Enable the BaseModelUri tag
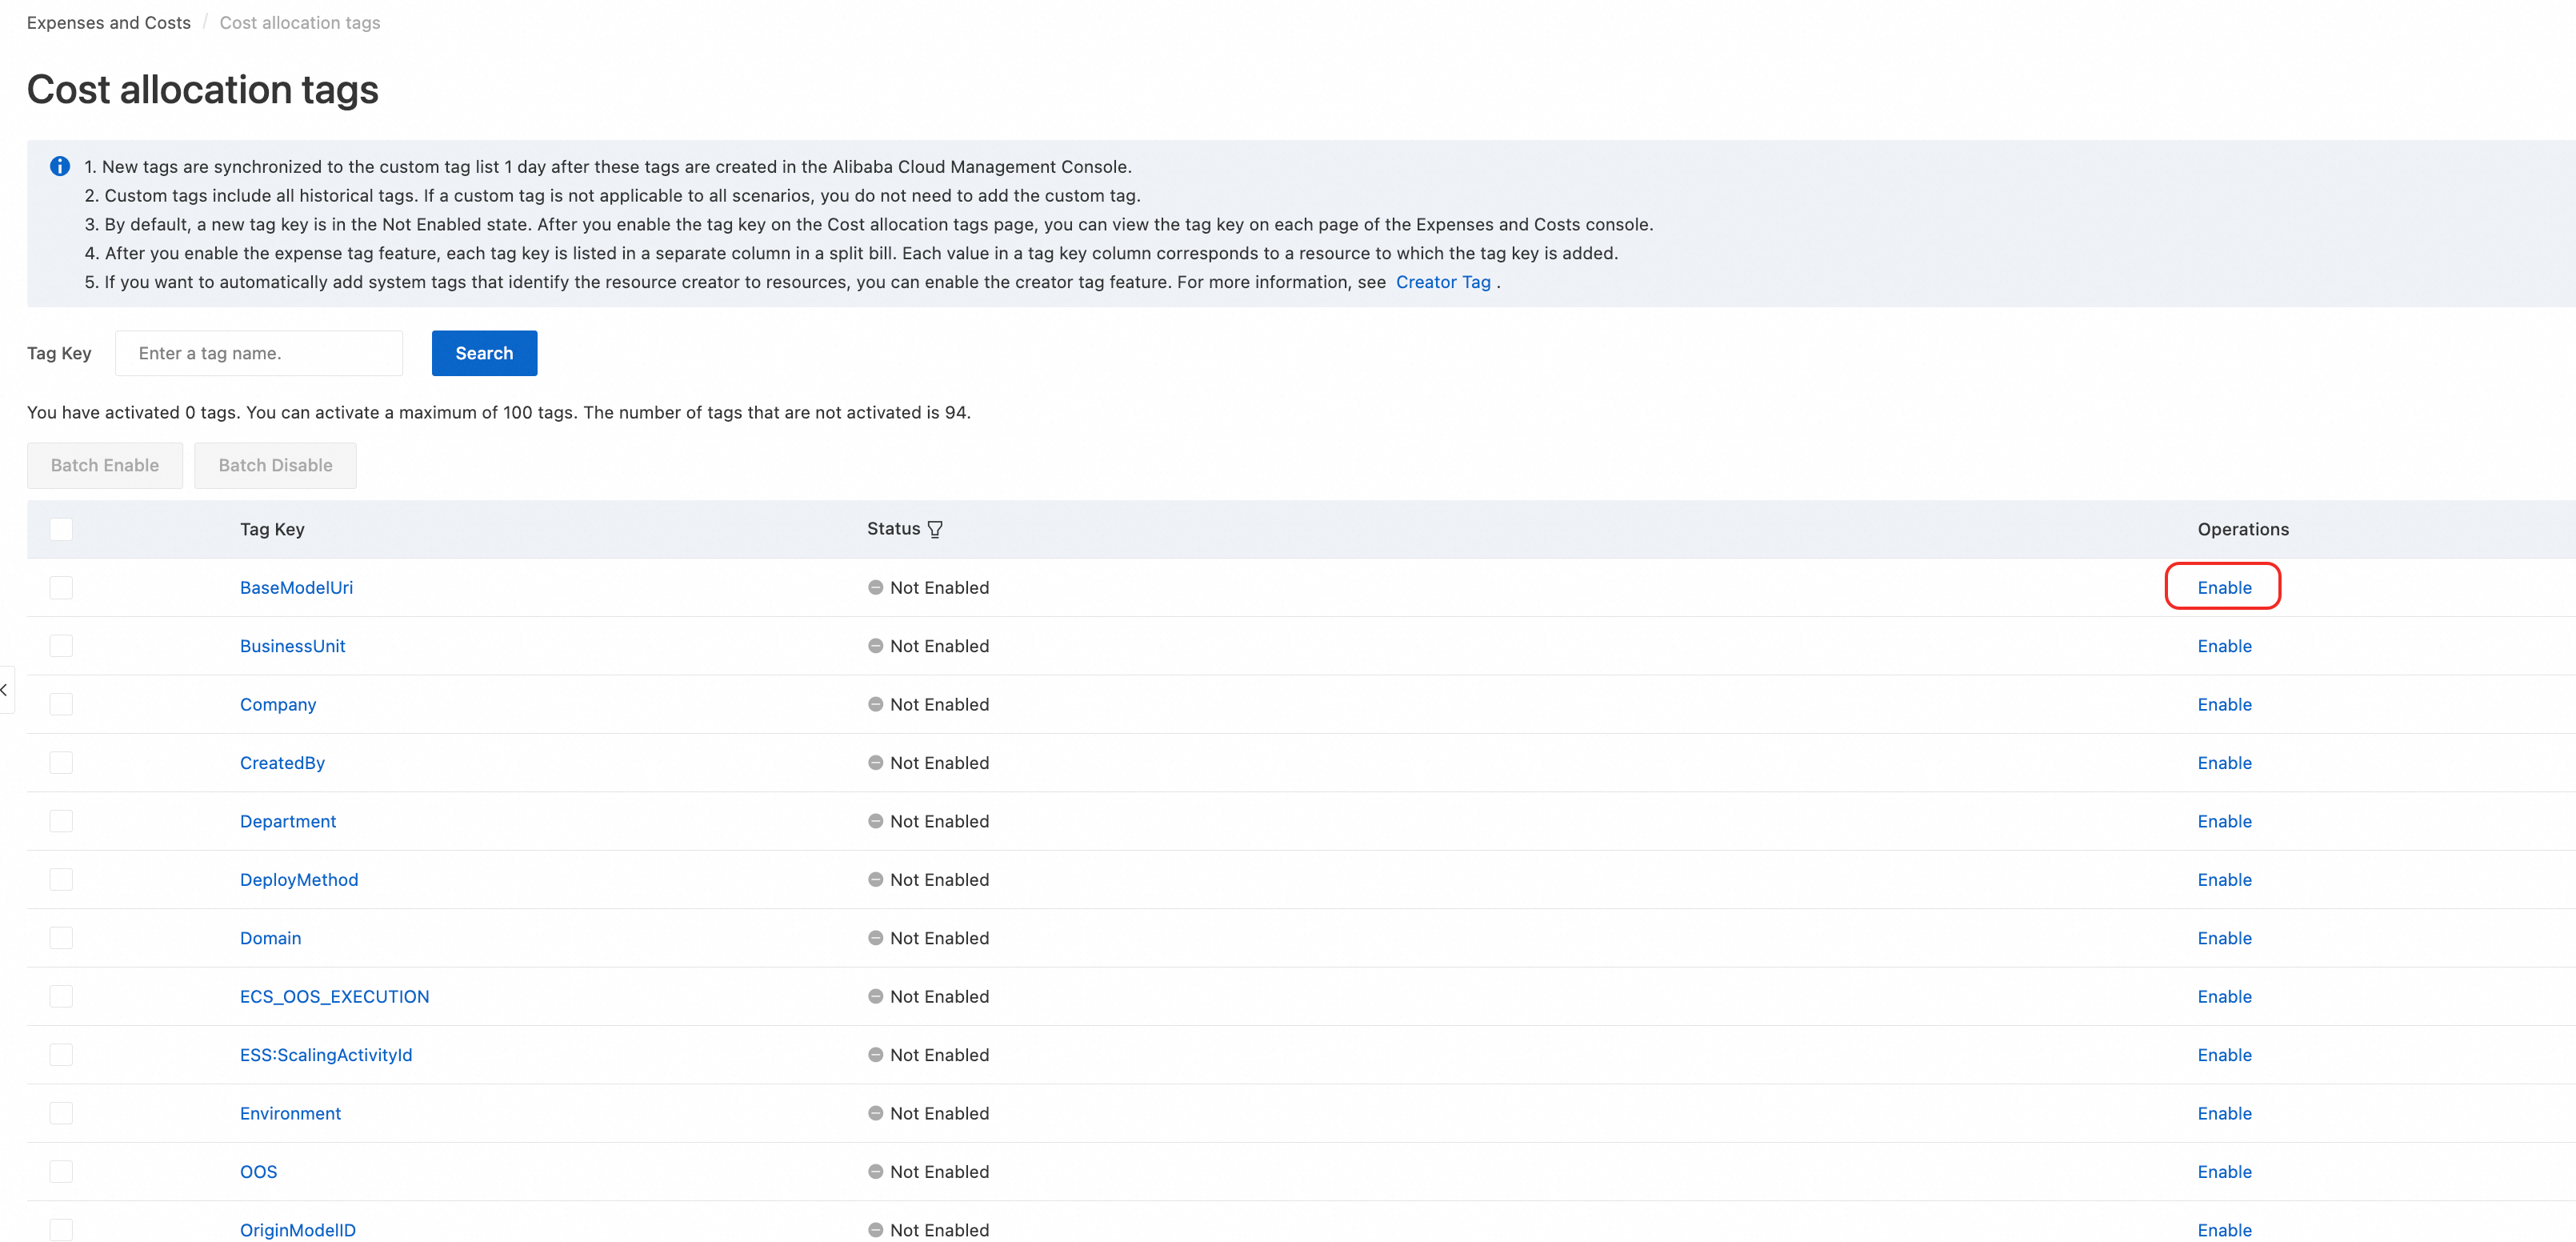Viewport: 2576px width, 1242px height. (x=2223, y=587)
